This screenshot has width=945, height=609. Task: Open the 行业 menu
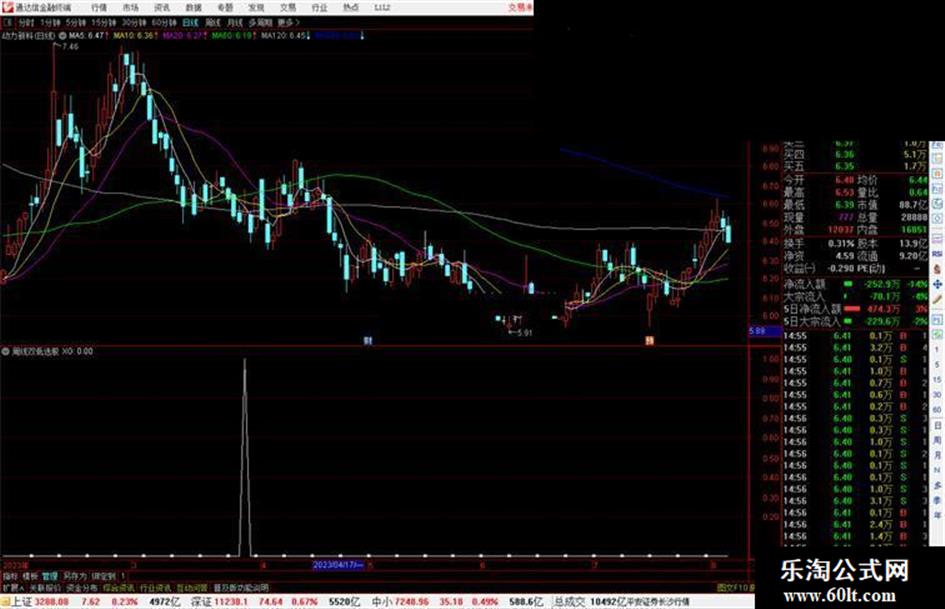(x=319, y=8)
